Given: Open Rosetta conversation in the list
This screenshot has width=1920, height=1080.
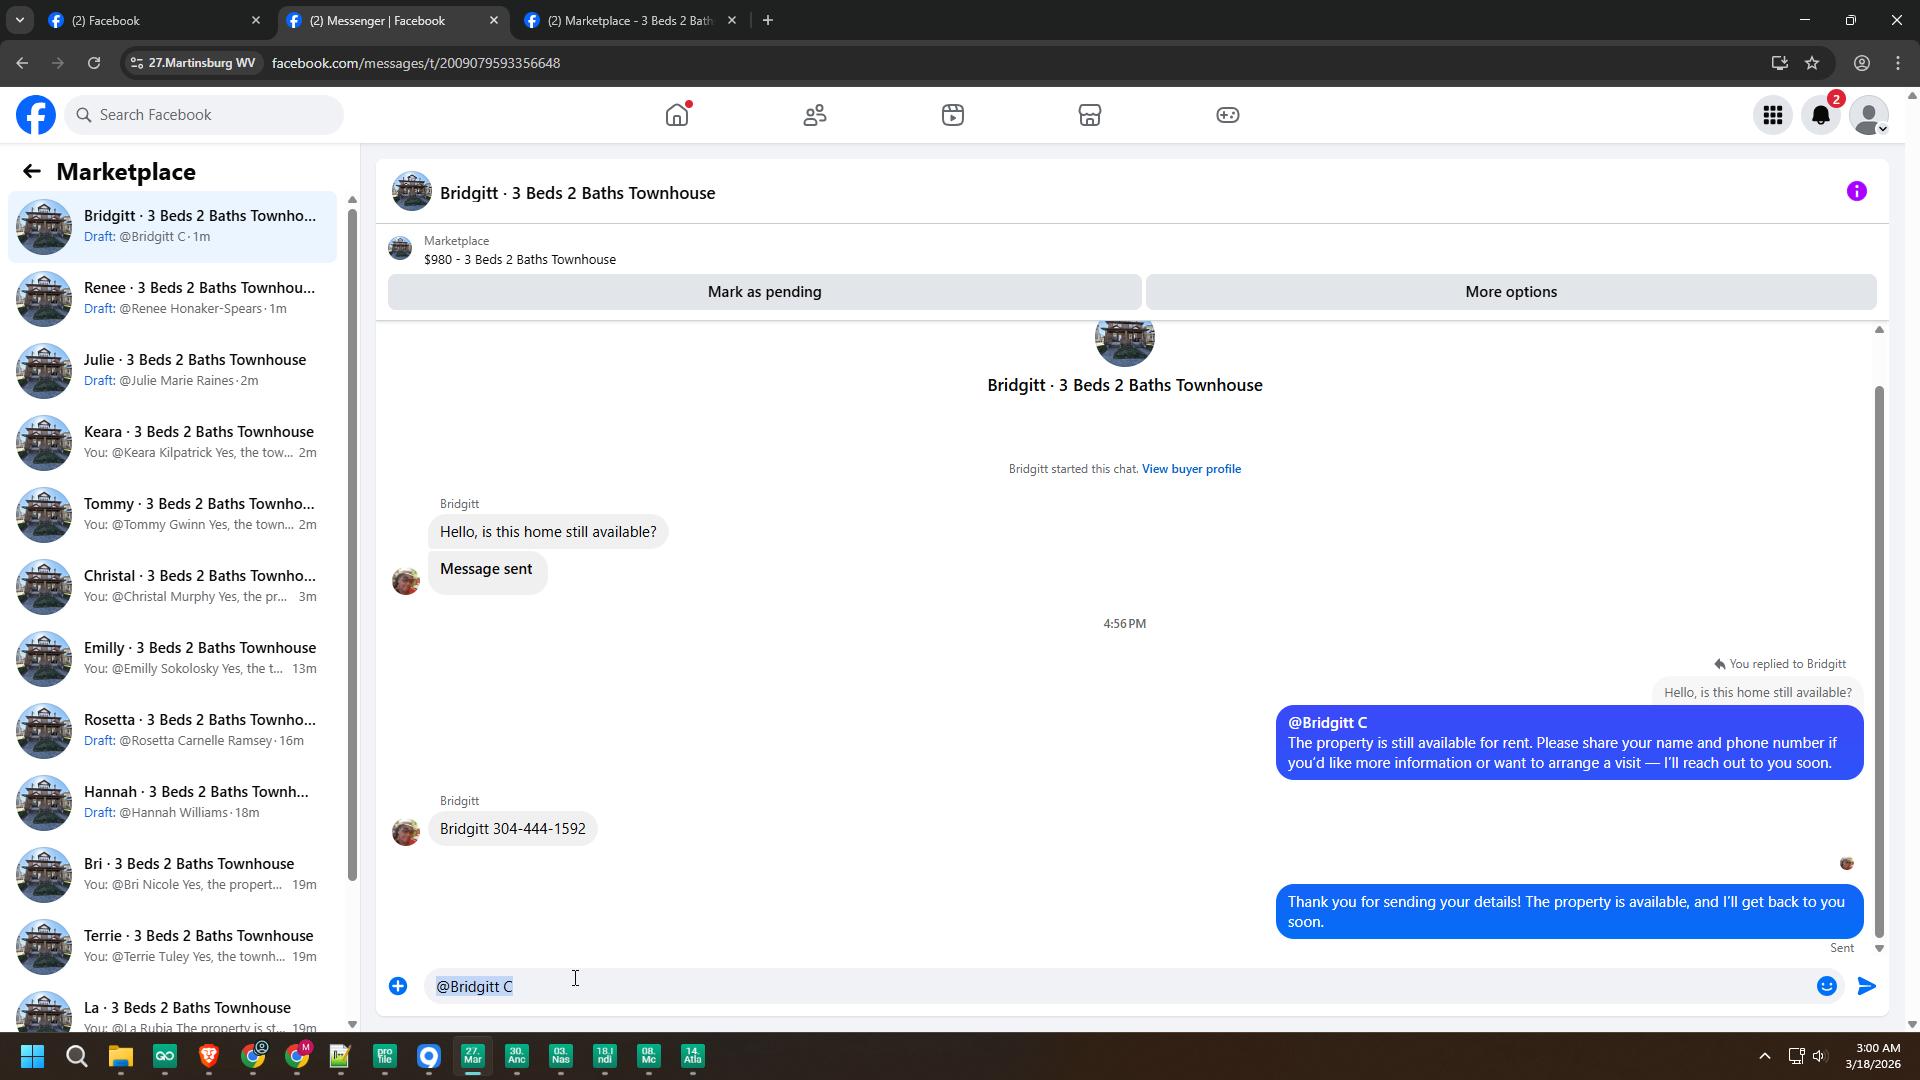Looking at the screenshot, I should [172, 730].
